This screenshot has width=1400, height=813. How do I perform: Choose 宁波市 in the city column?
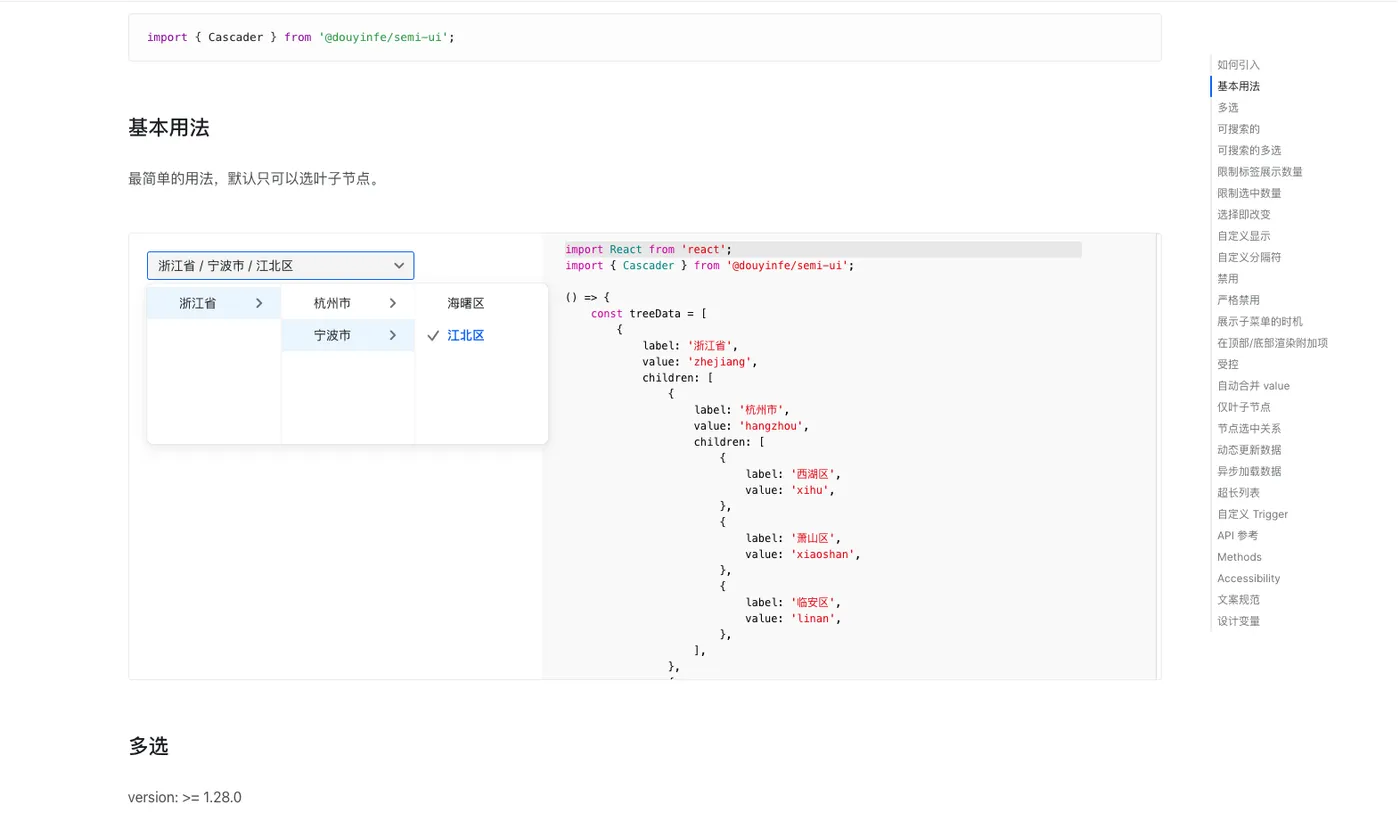333,336
